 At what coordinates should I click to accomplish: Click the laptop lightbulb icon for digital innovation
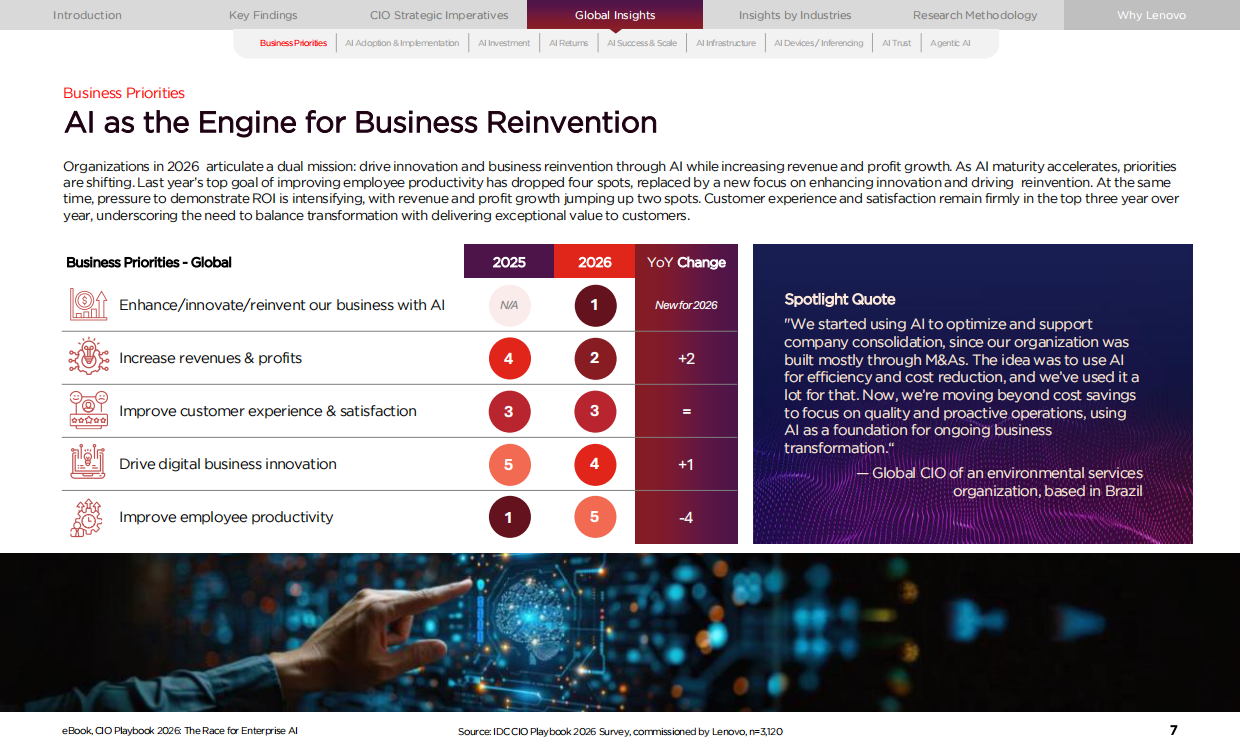88,464
